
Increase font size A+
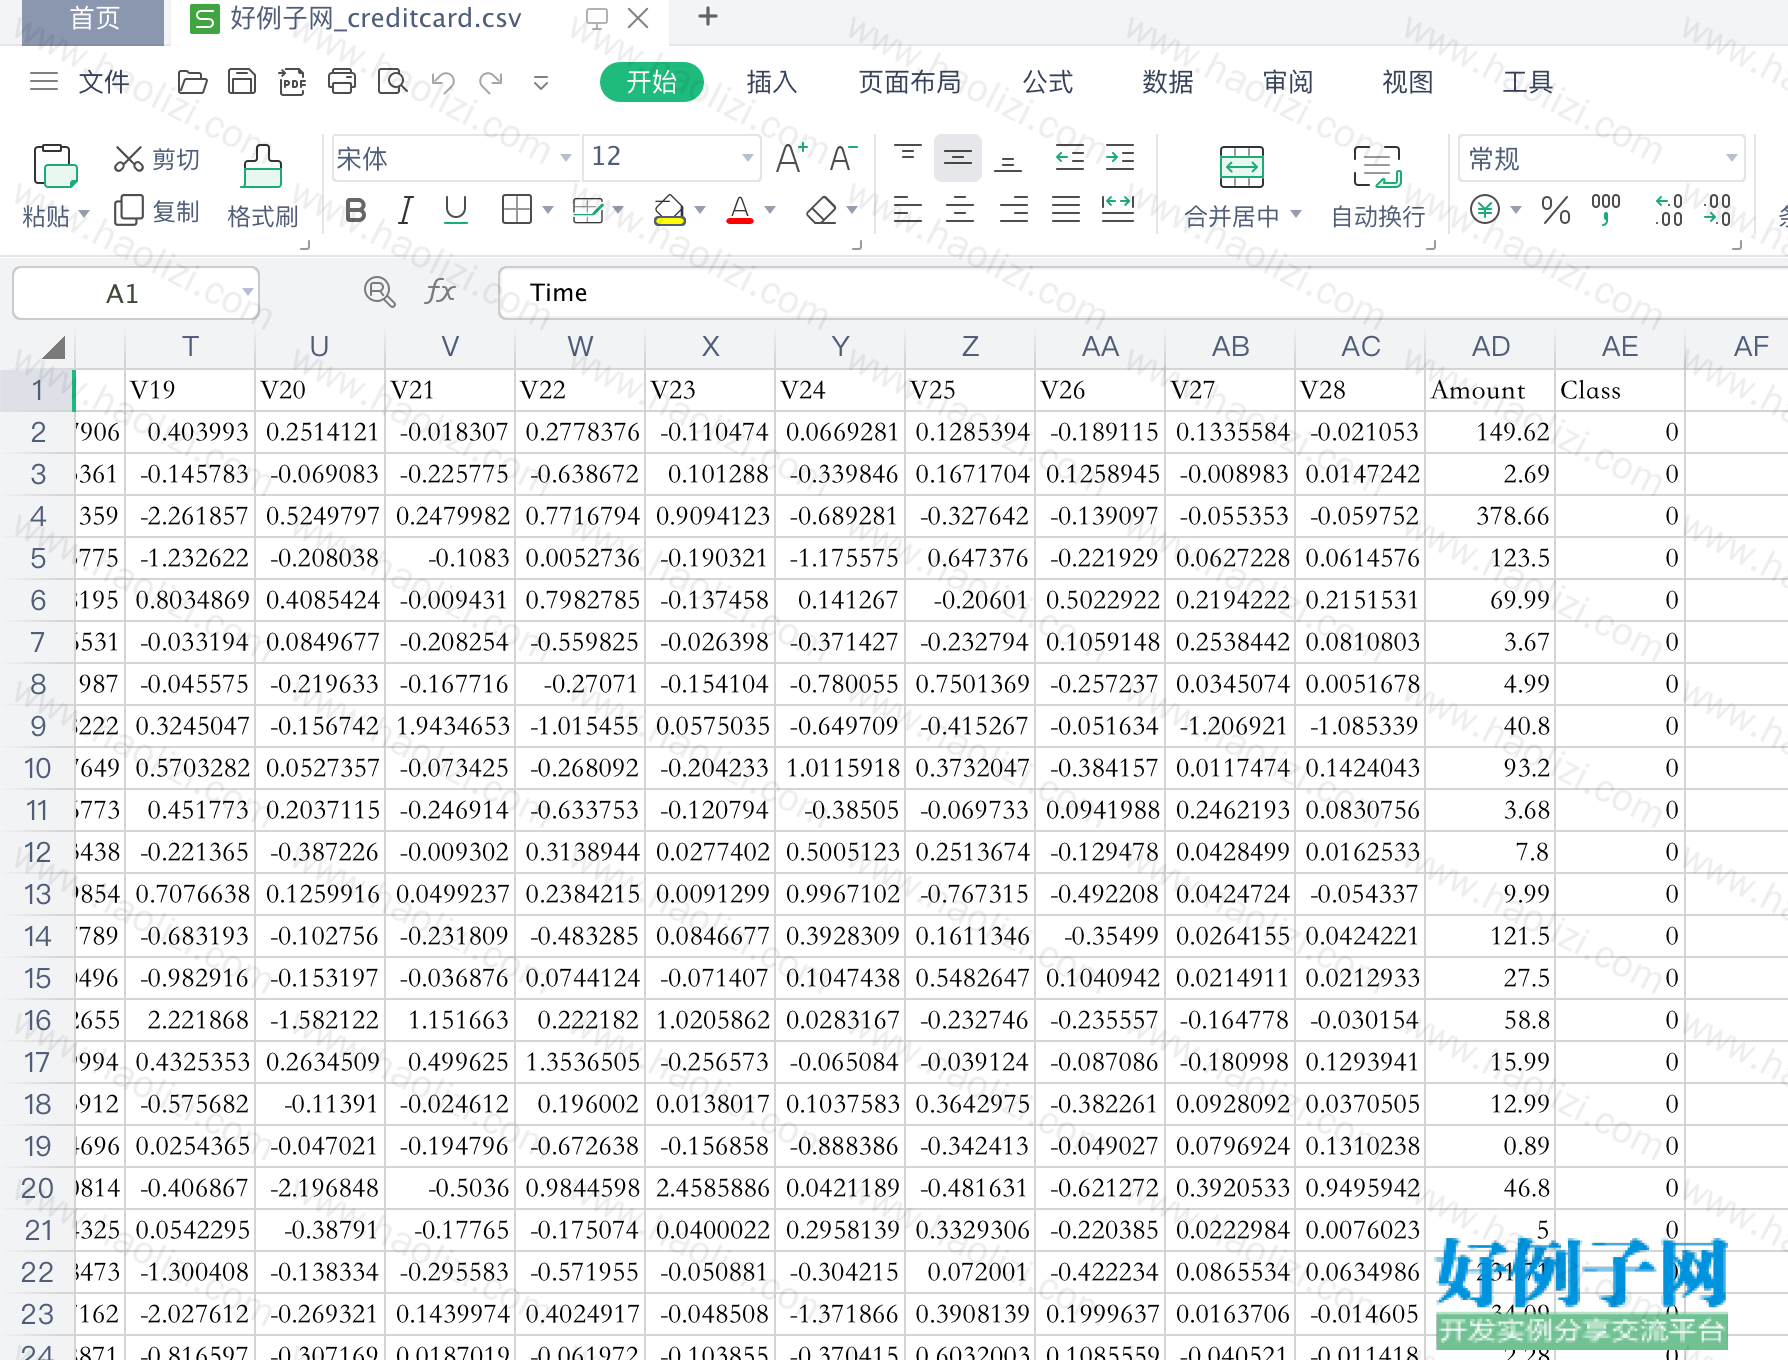(791, 158)
